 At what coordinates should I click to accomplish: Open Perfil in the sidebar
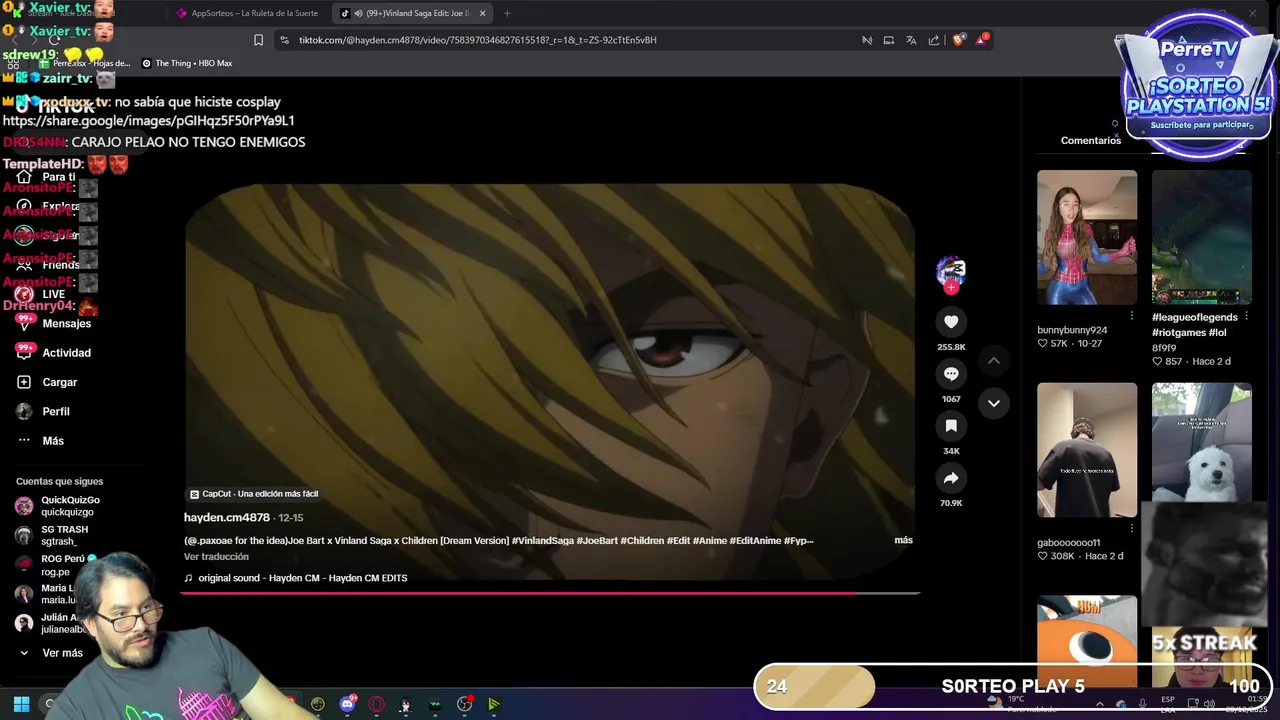(x=56, y=411)
